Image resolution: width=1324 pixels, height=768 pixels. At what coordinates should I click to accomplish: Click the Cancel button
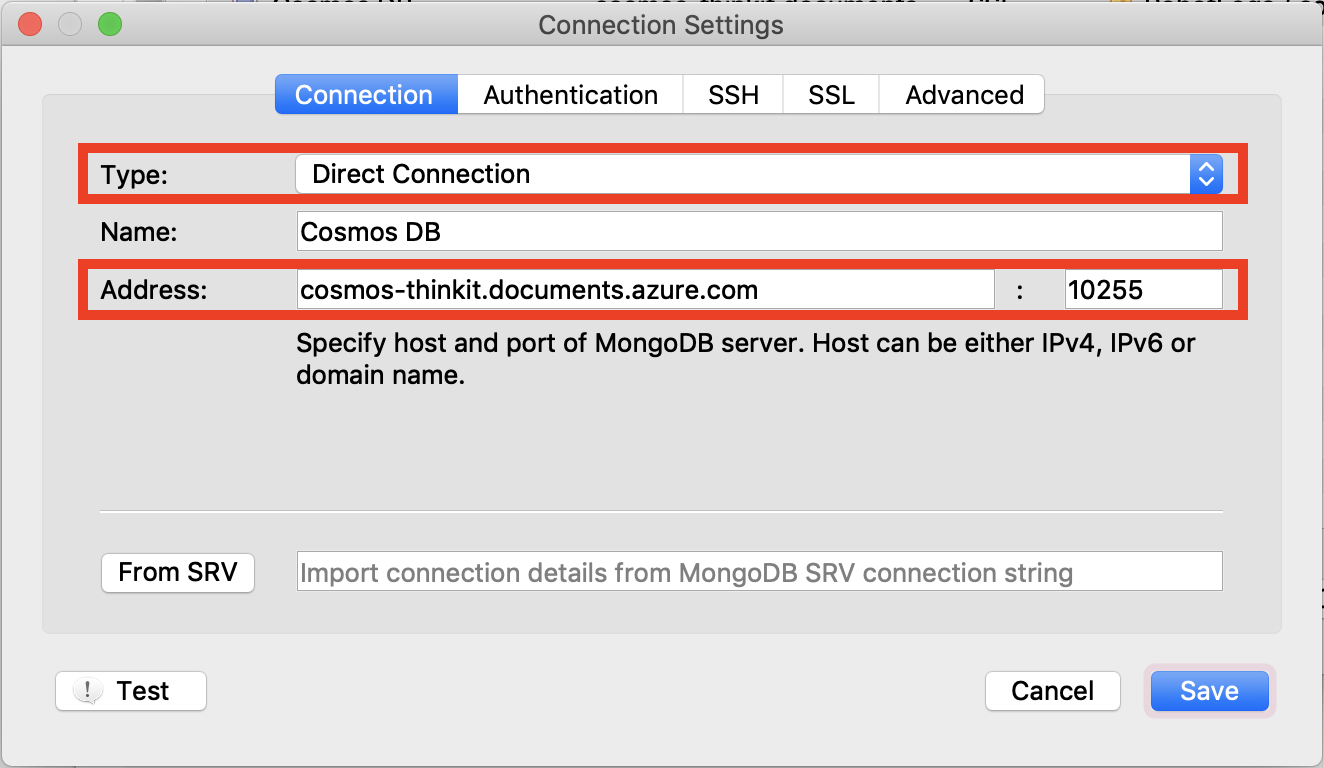1052,691
